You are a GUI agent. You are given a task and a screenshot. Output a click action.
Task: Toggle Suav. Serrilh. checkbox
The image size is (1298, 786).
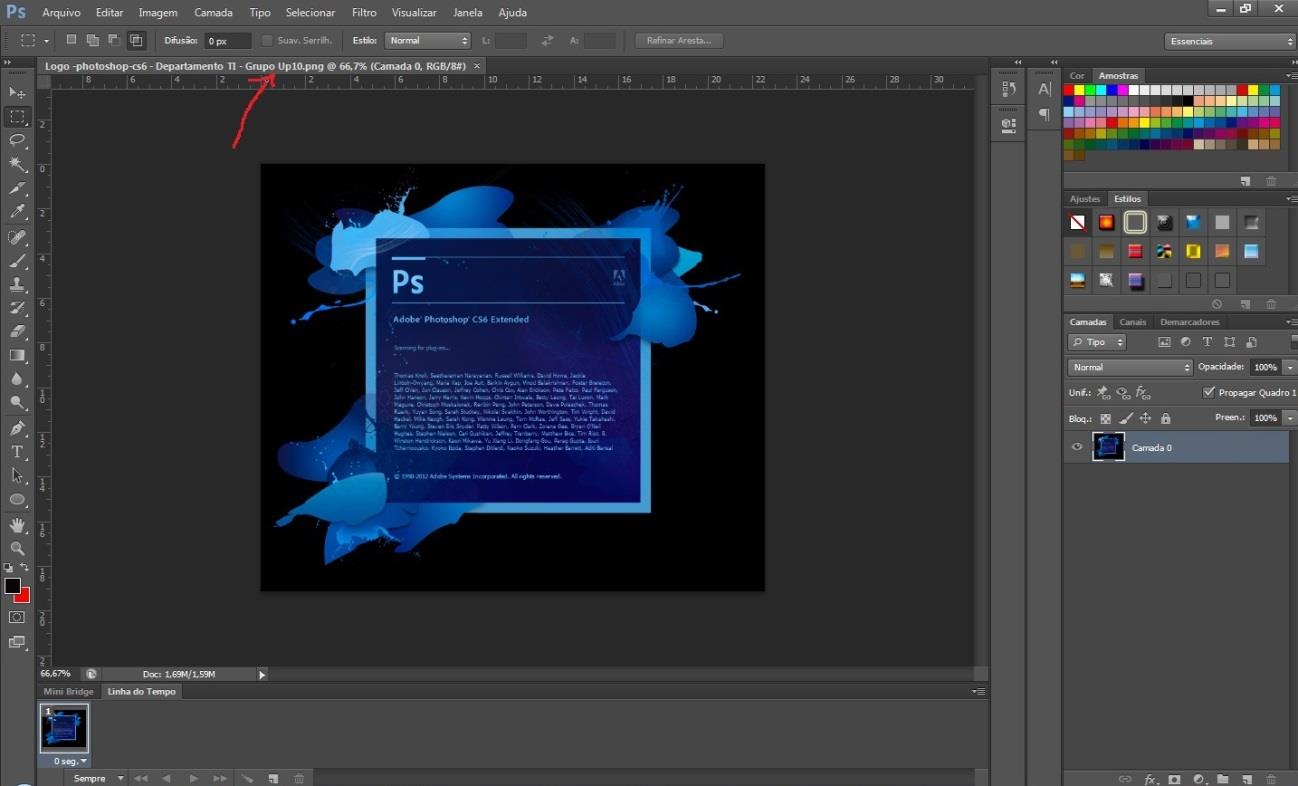(267, 41)
